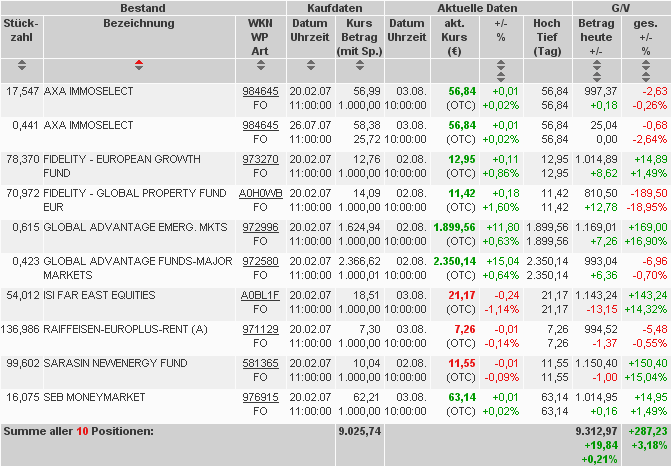Click the Summe aller 10 Positionen label
671x466 pixels.
[x=78, y=431]
